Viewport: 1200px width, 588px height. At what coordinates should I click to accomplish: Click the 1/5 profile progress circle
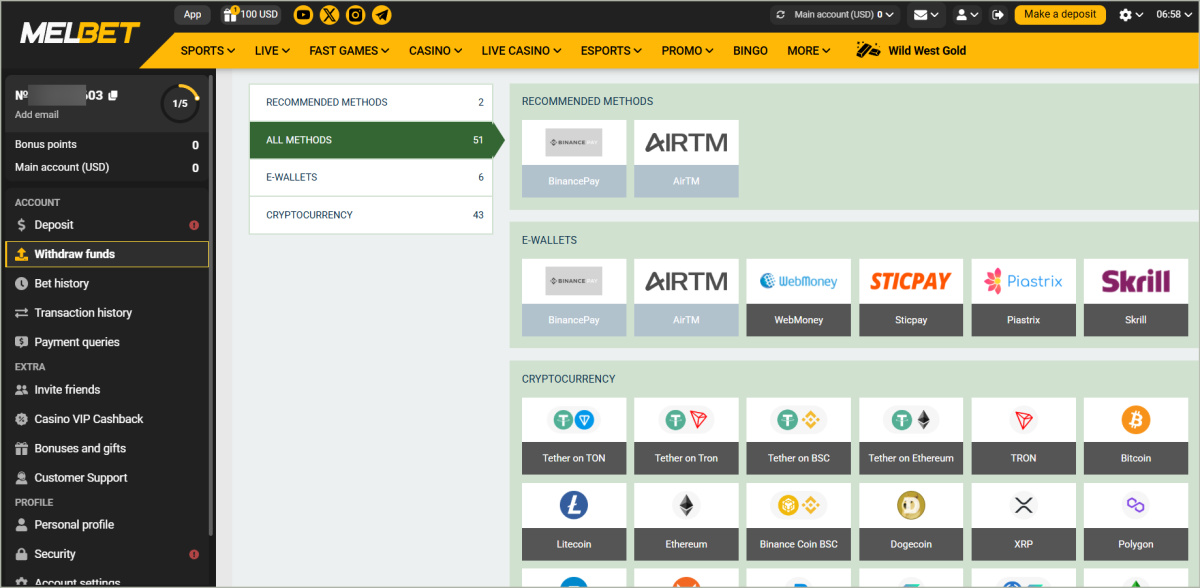click(x=180, y=103)
